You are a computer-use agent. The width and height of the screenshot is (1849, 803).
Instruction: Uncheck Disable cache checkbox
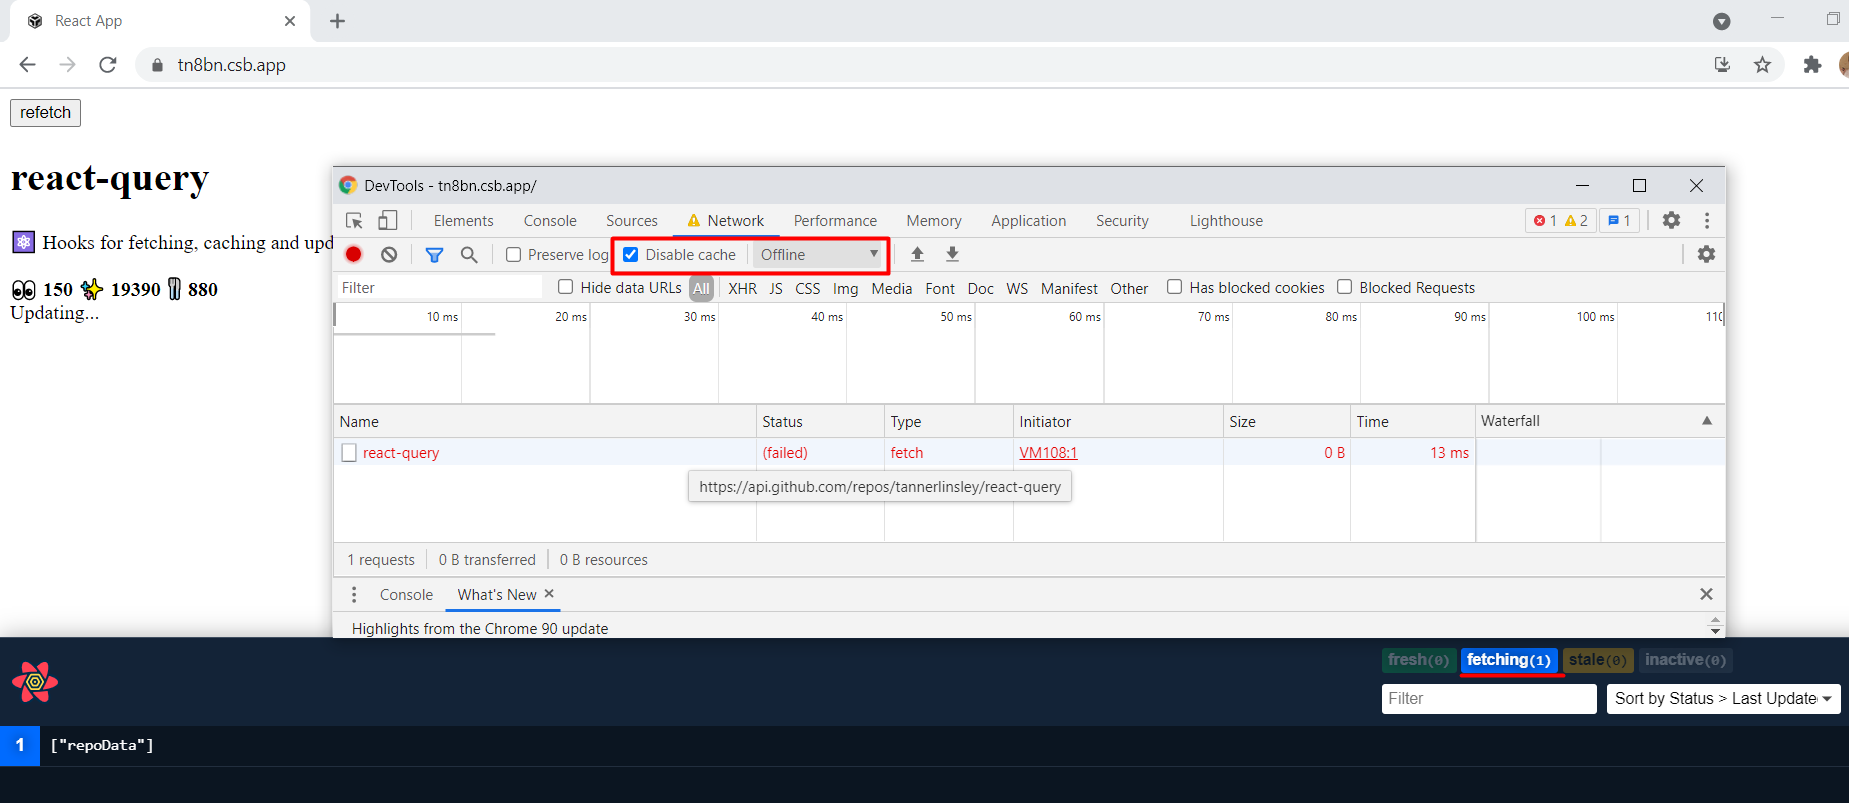[631, 255]
